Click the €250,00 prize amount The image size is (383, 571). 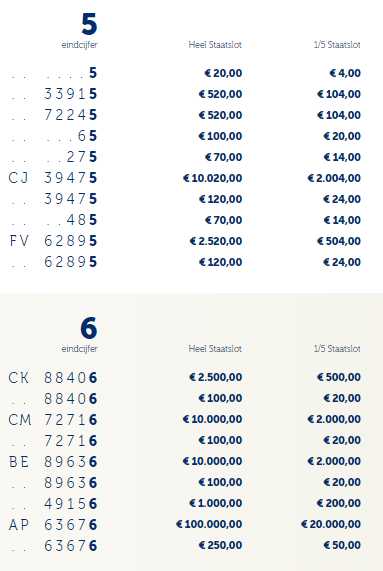point(220,546)
